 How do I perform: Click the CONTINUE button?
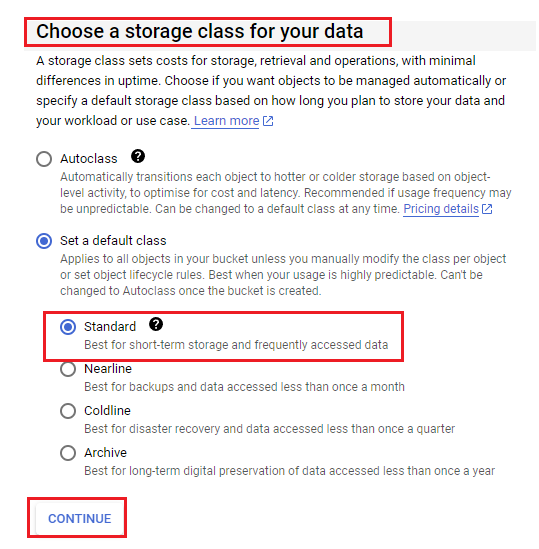80,519
